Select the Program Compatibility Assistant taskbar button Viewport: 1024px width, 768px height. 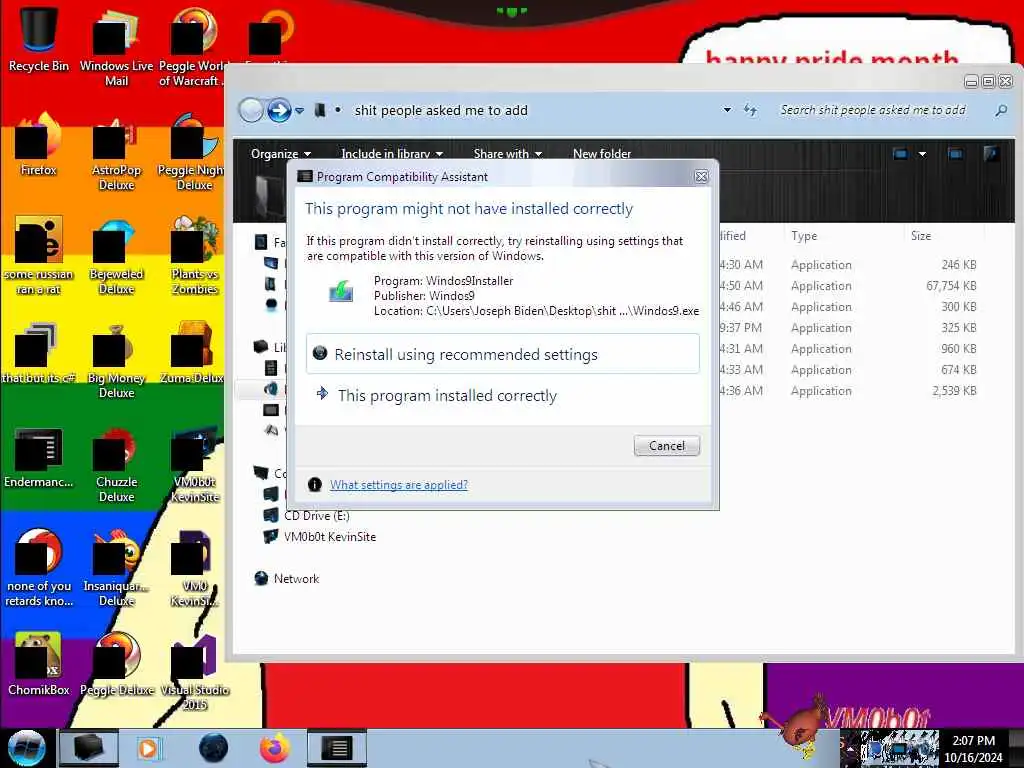(x=337, y=748)
